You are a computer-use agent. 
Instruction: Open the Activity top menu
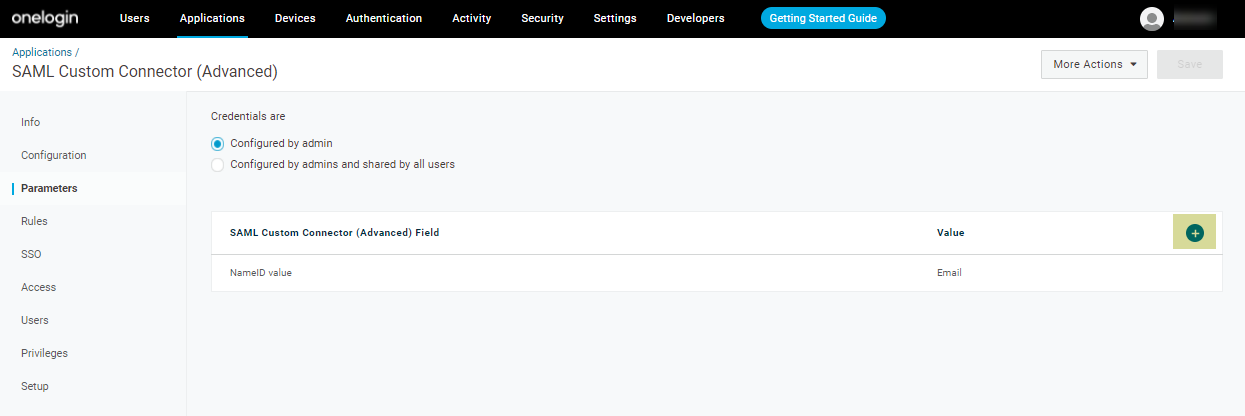(x=472, y=18)
